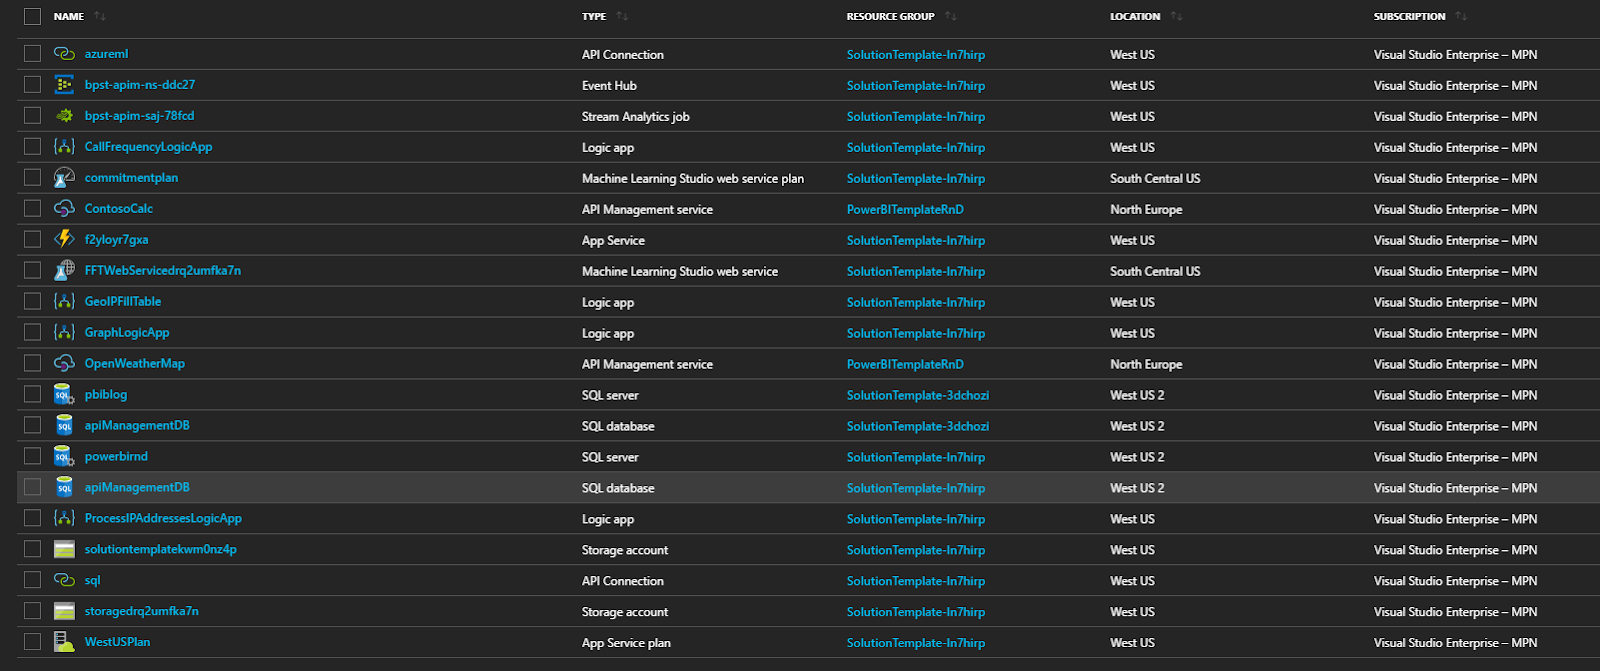Click the LOCATION column header
Screen dimensions: 1600x671
coord(1135,16)
